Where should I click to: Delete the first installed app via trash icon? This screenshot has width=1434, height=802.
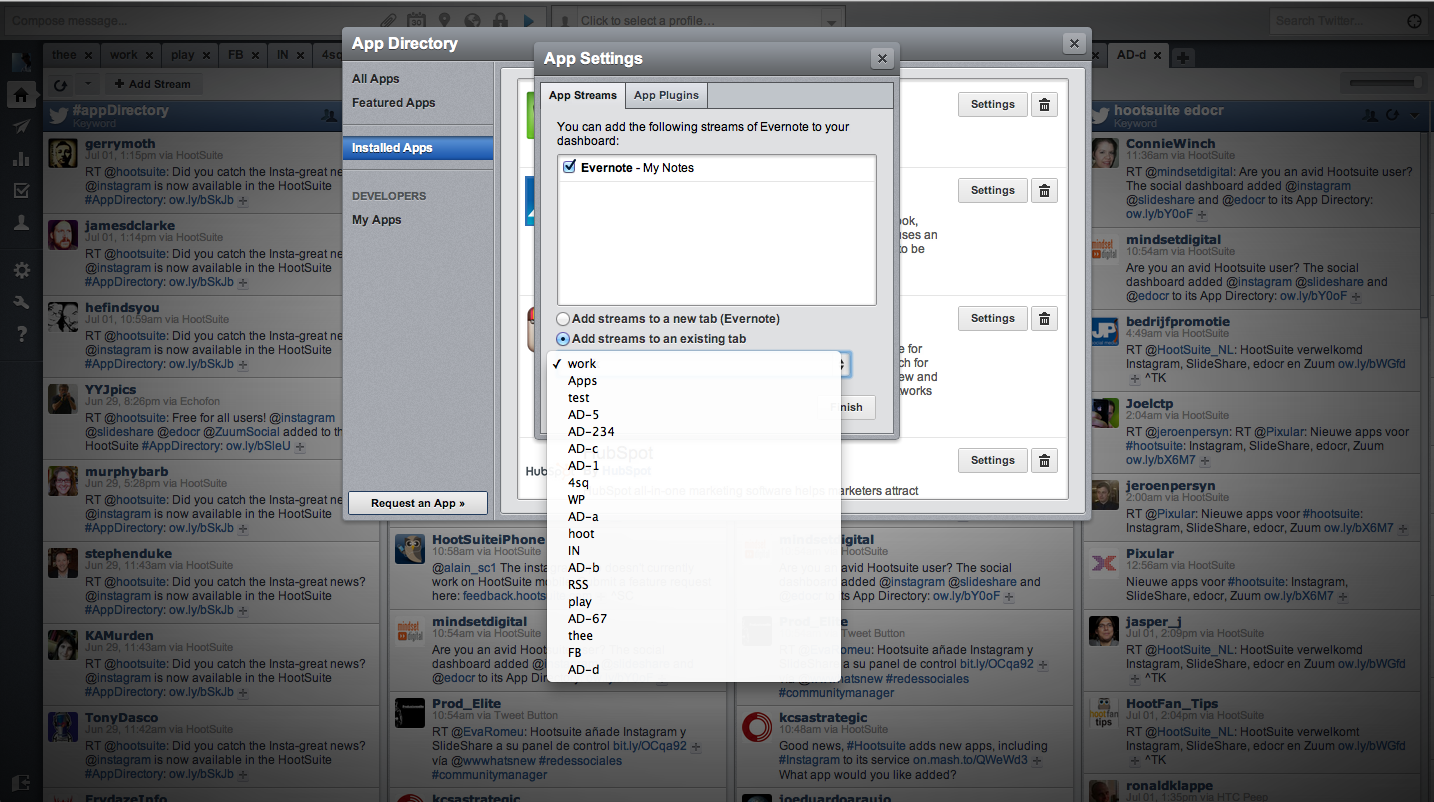click(1044, 104)
